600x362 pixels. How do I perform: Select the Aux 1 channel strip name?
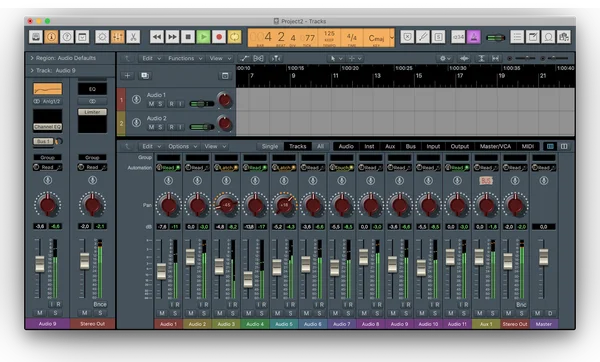pos(486,324)
